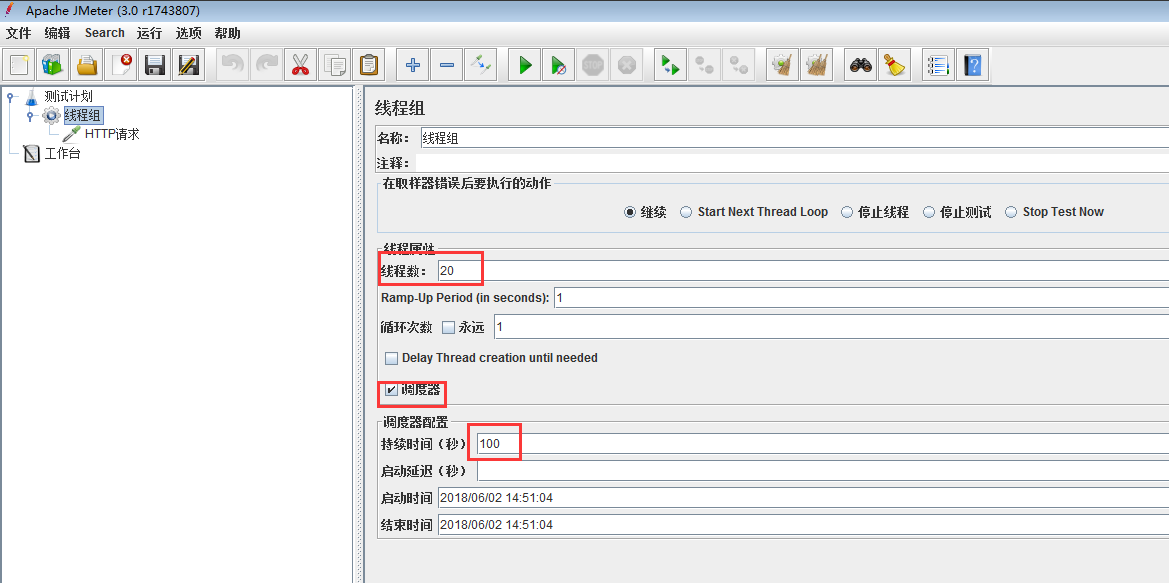Click the 名称 input field
The width and height of the screenshot is (1169, 583).
pyautogui.click(x=794, y=138)
